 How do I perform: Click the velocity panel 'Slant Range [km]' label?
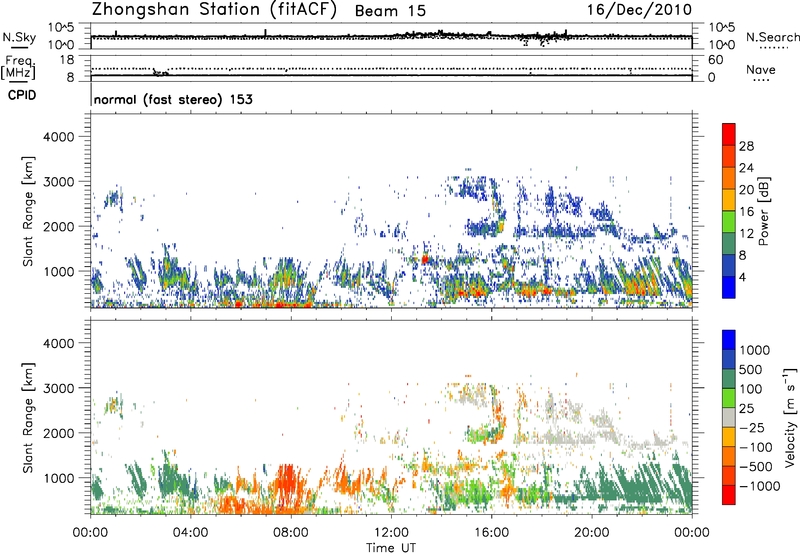tap(28, 417)
